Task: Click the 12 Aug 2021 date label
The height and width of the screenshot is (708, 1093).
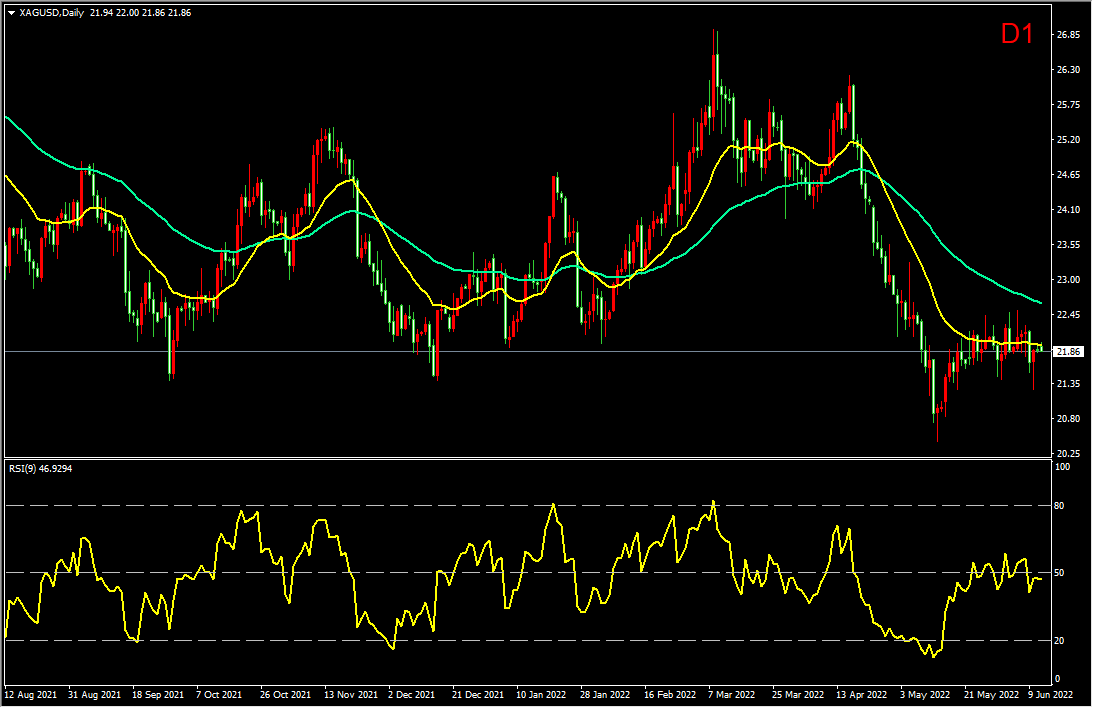Action: coord(31,695)
